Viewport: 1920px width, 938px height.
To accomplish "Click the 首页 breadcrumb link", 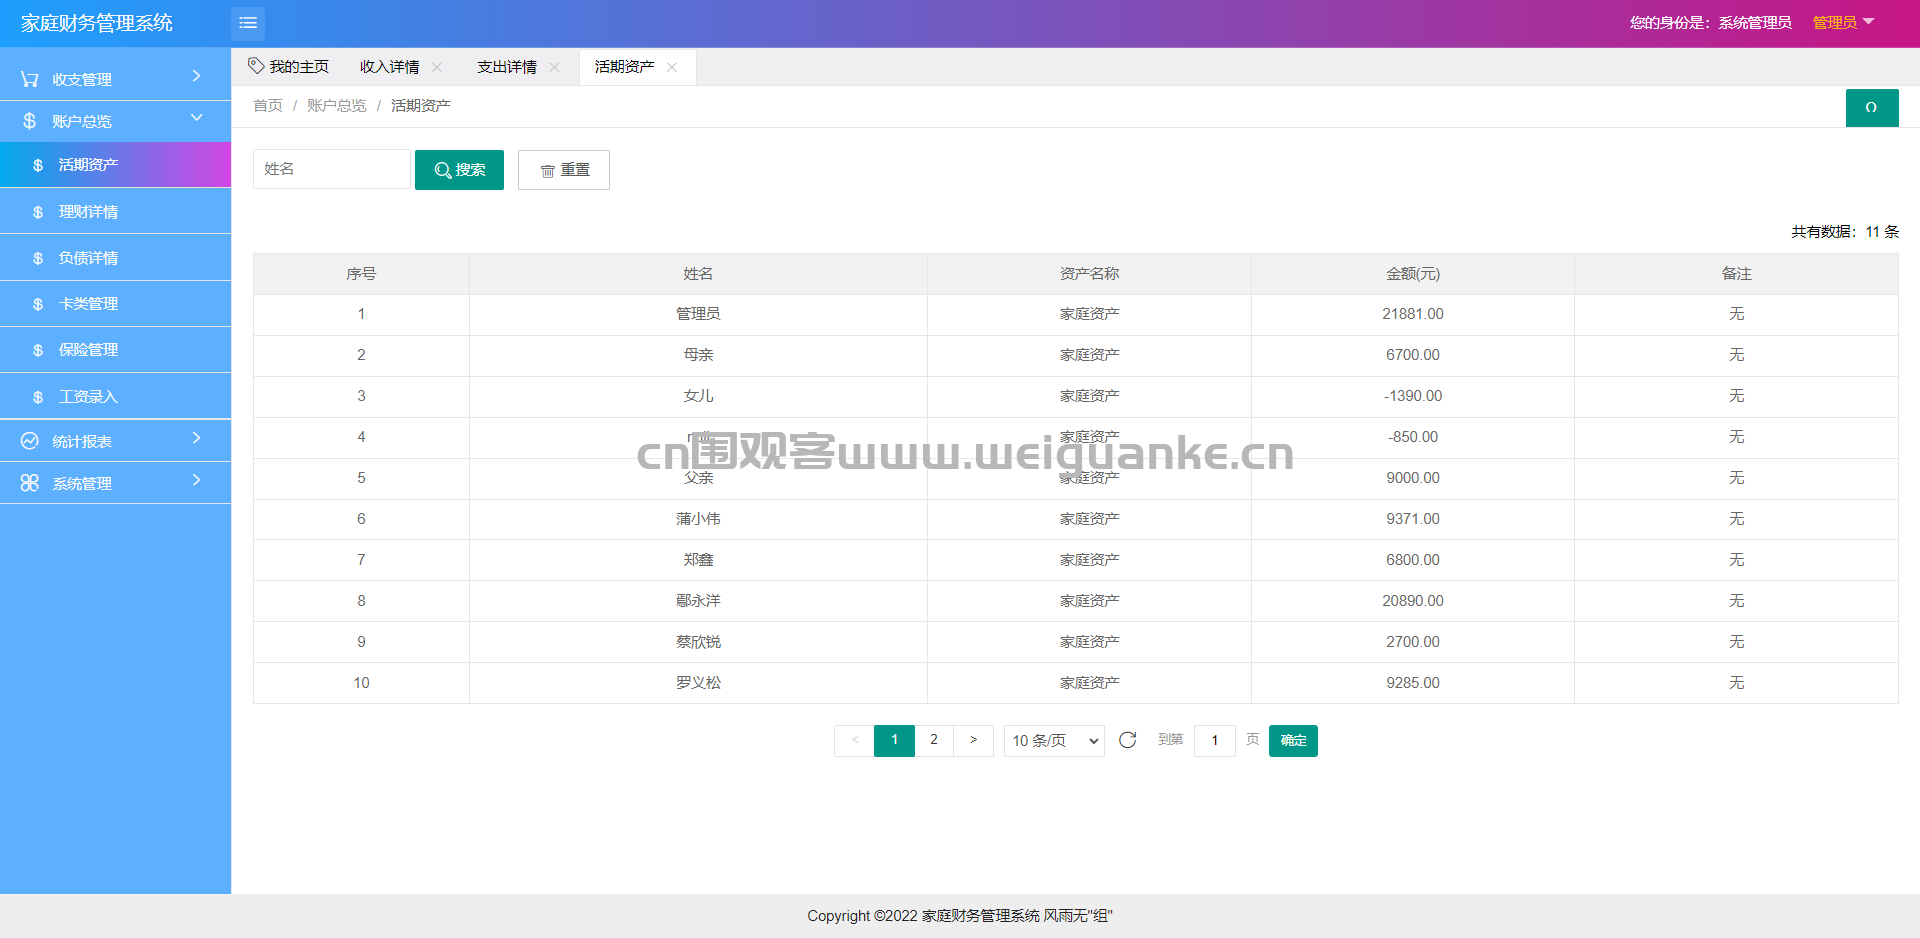I will pos(268,106).
